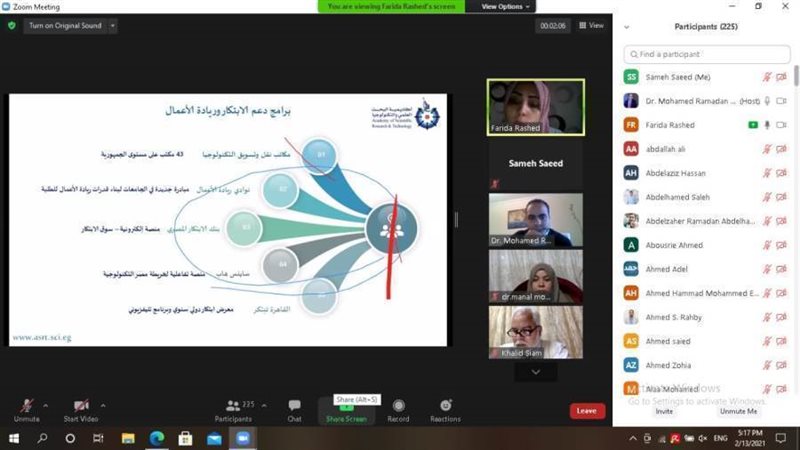Click Abousrie Ahmed muted mic icon

pos(767,245)
